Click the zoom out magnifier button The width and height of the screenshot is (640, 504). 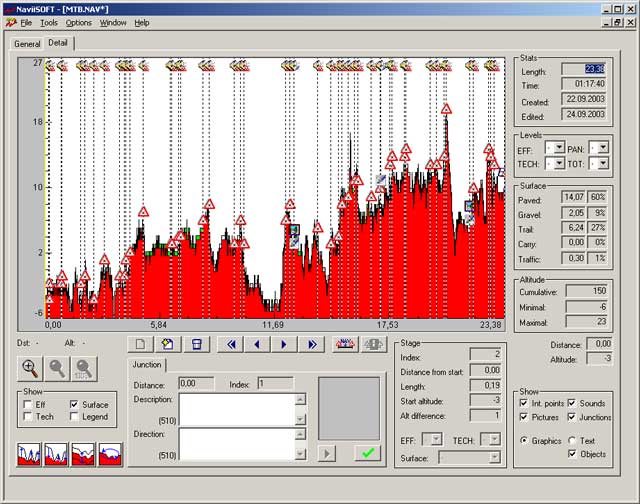[57, 368]
